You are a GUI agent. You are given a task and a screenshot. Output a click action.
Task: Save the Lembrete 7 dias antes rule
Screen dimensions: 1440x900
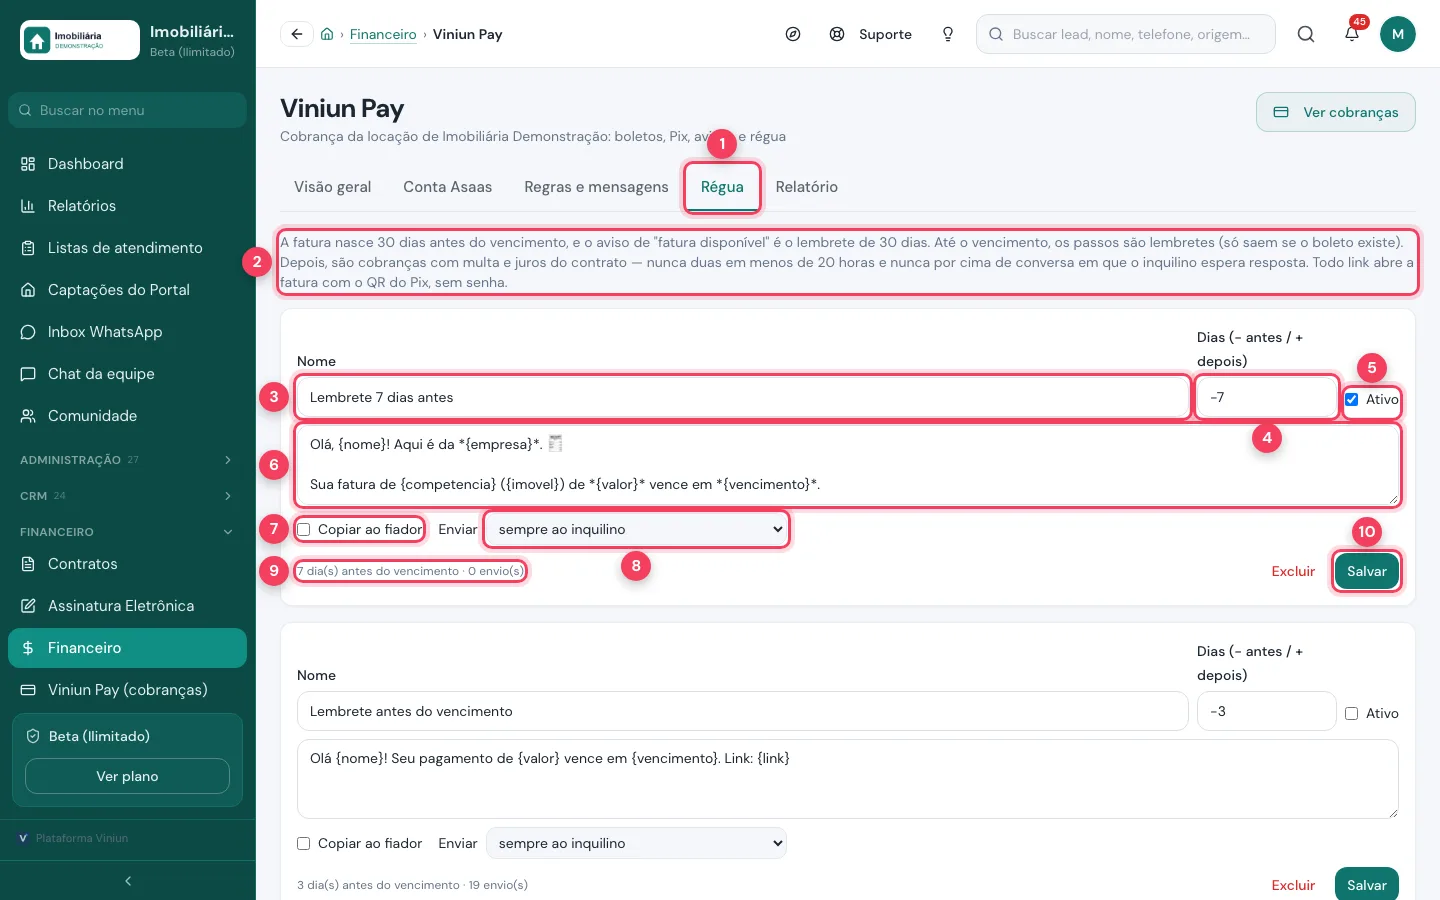click(1366, 571)
